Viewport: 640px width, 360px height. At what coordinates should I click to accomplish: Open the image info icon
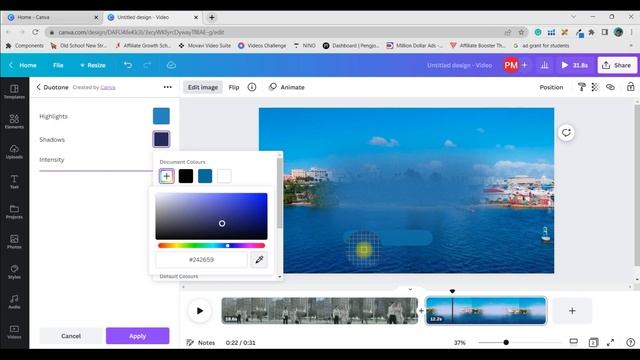point(252,87)
